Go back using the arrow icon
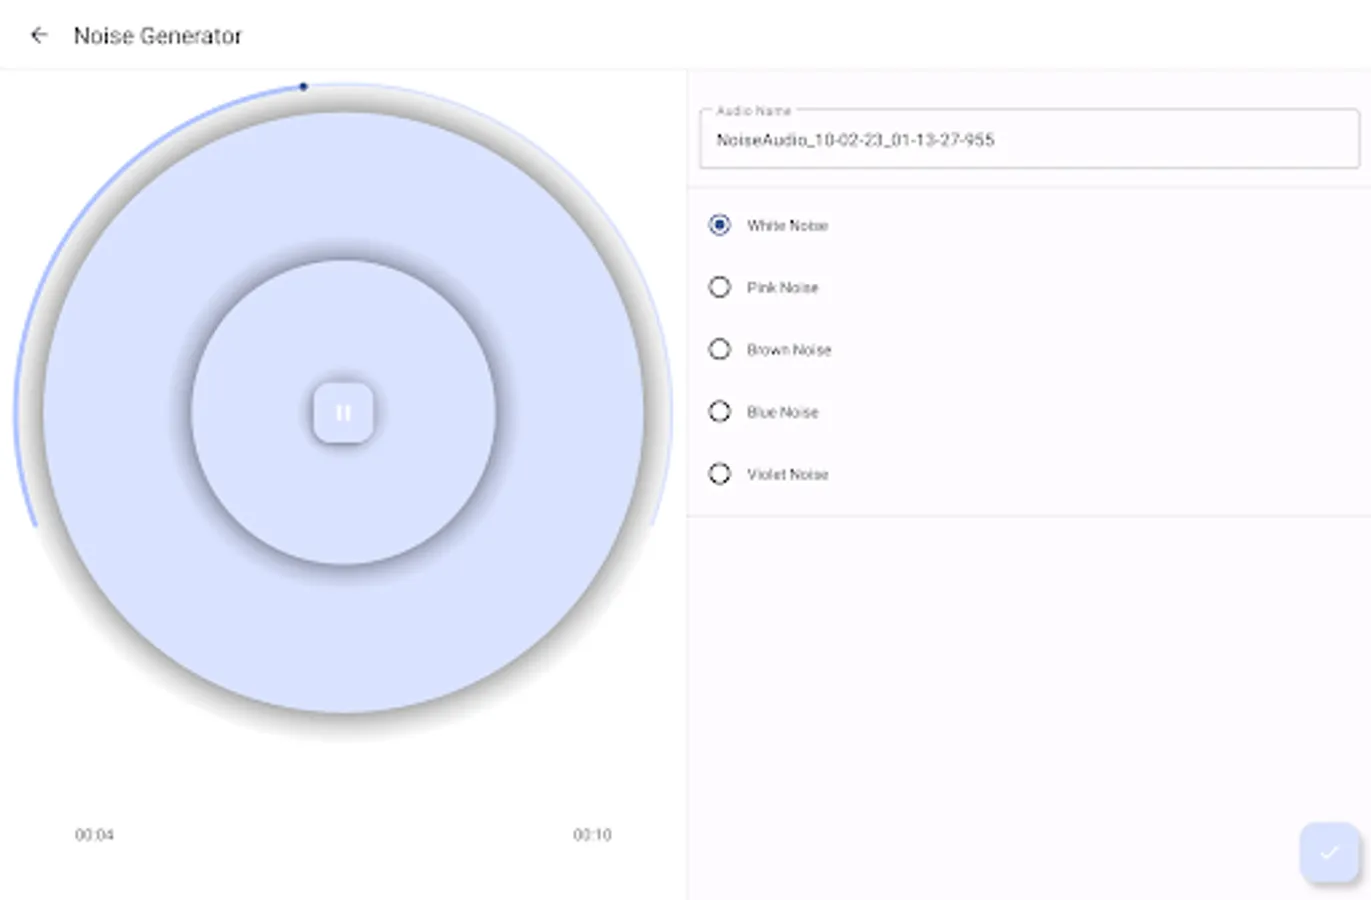 (39, 36)
